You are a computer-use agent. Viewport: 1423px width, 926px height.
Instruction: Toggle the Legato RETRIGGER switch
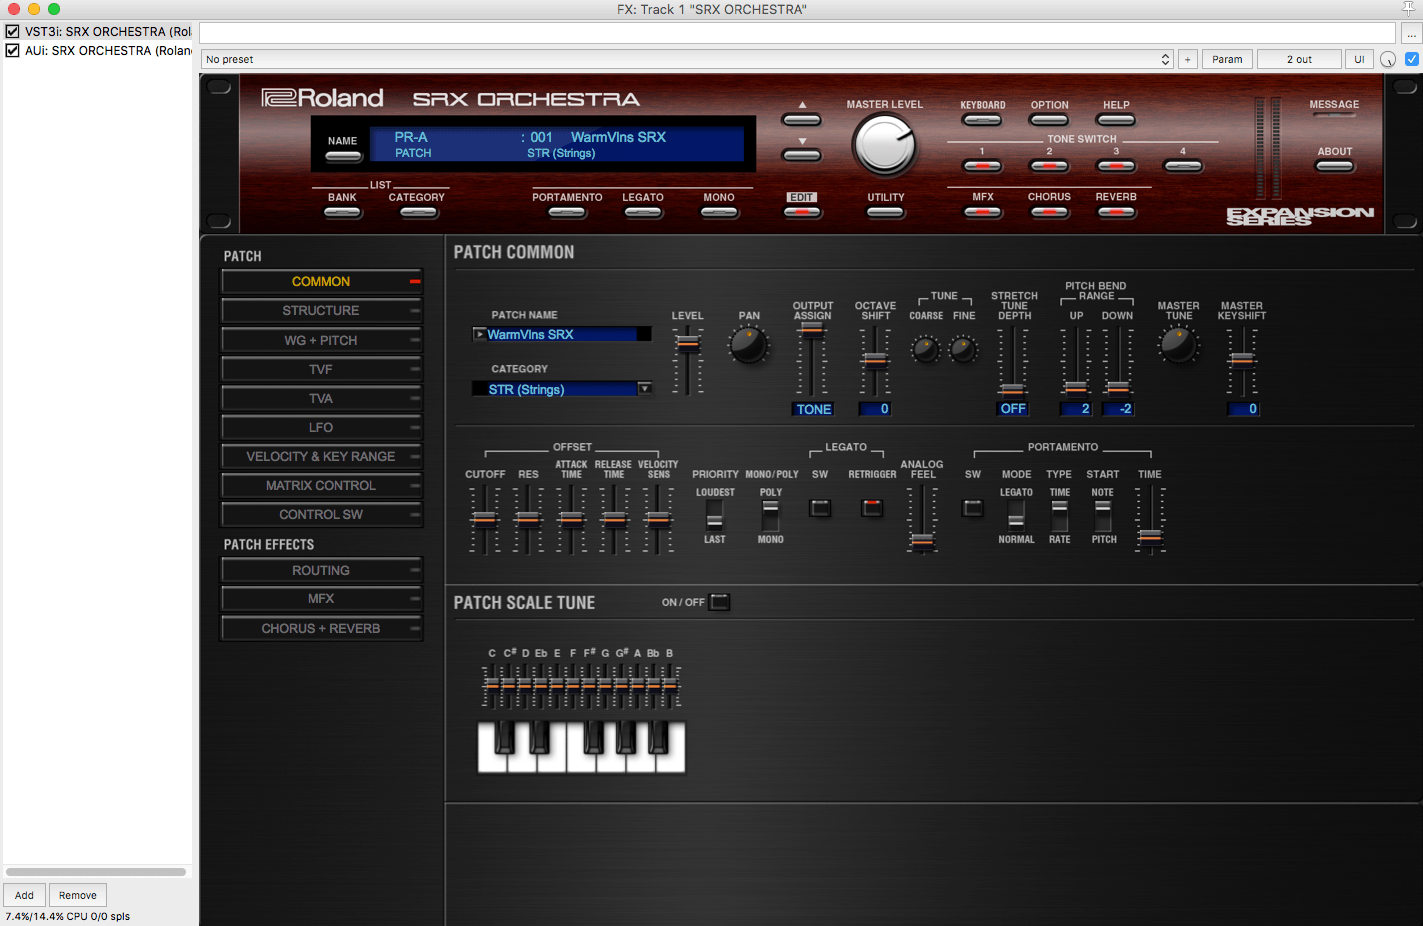pyautogui.click(x=872, y=508)
